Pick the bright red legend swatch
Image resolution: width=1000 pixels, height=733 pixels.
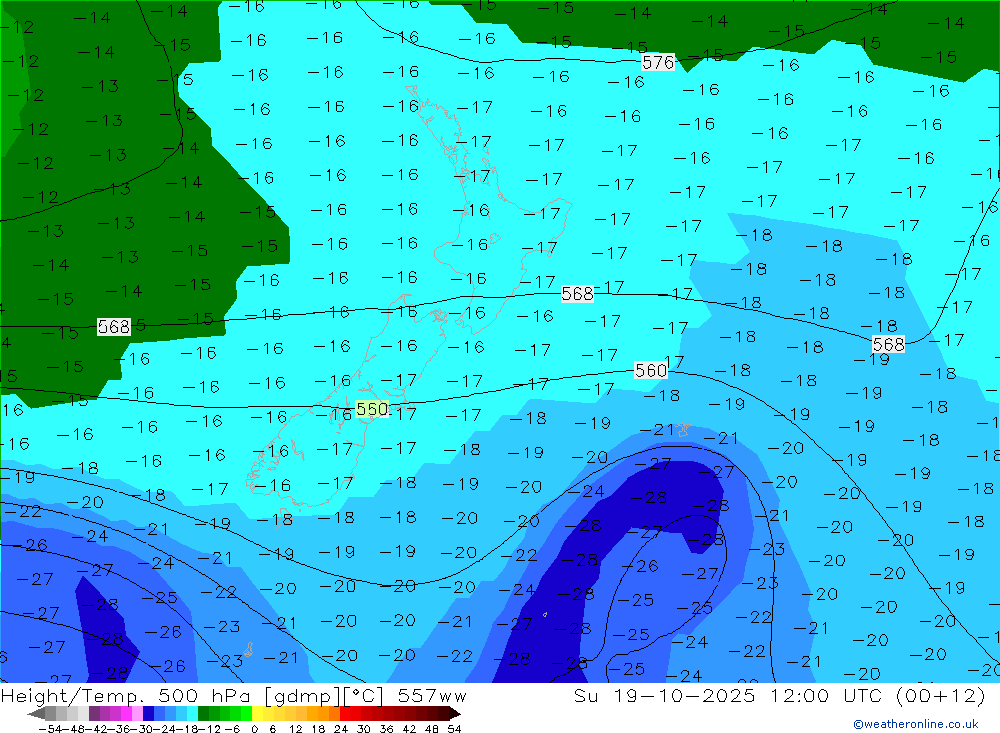coord(345,714)
